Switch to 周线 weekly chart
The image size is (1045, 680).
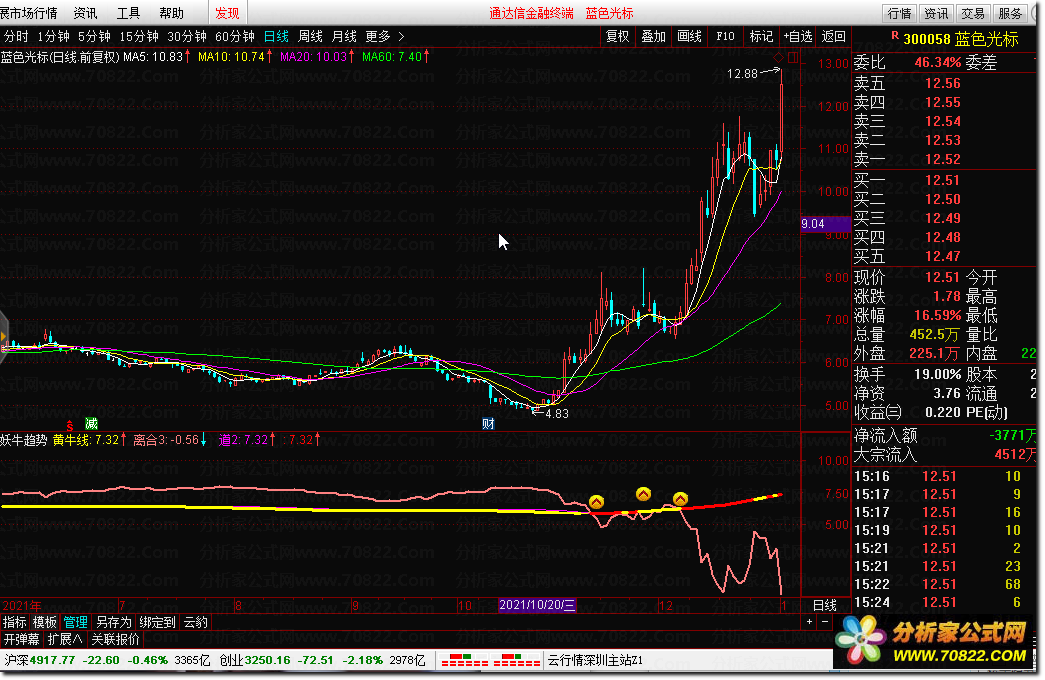coord(310,37)
